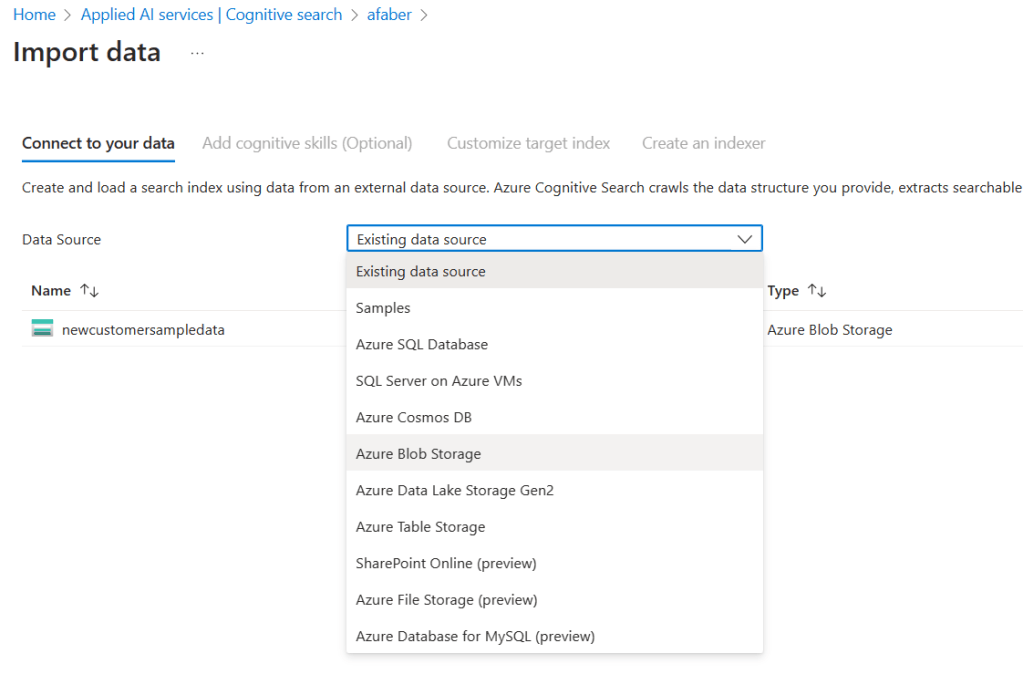Choose Azure Blob Storage option

tap(418, 454)
